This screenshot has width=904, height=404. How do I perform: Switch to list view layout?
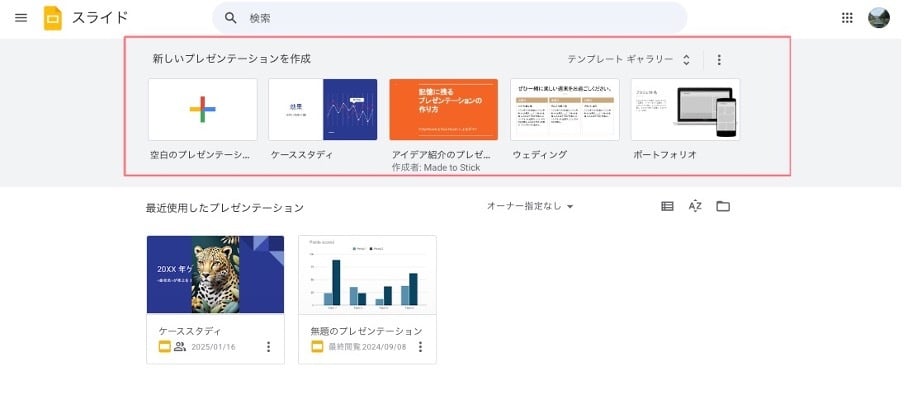667,207
